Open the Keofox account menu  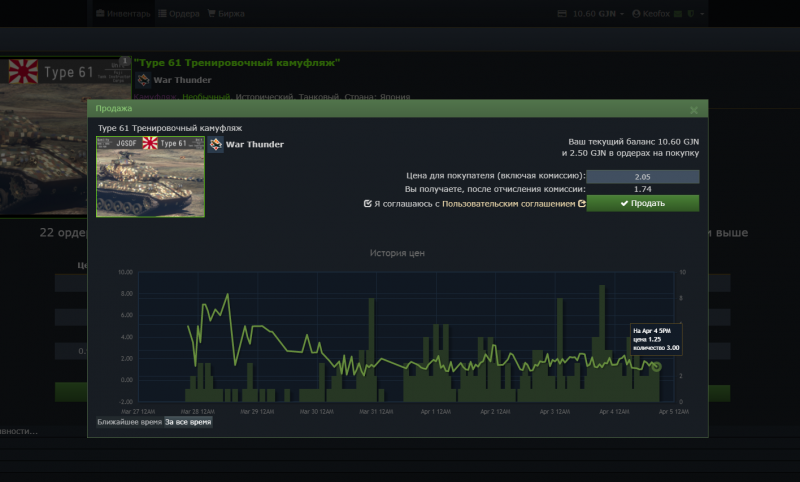pos(651,14)
